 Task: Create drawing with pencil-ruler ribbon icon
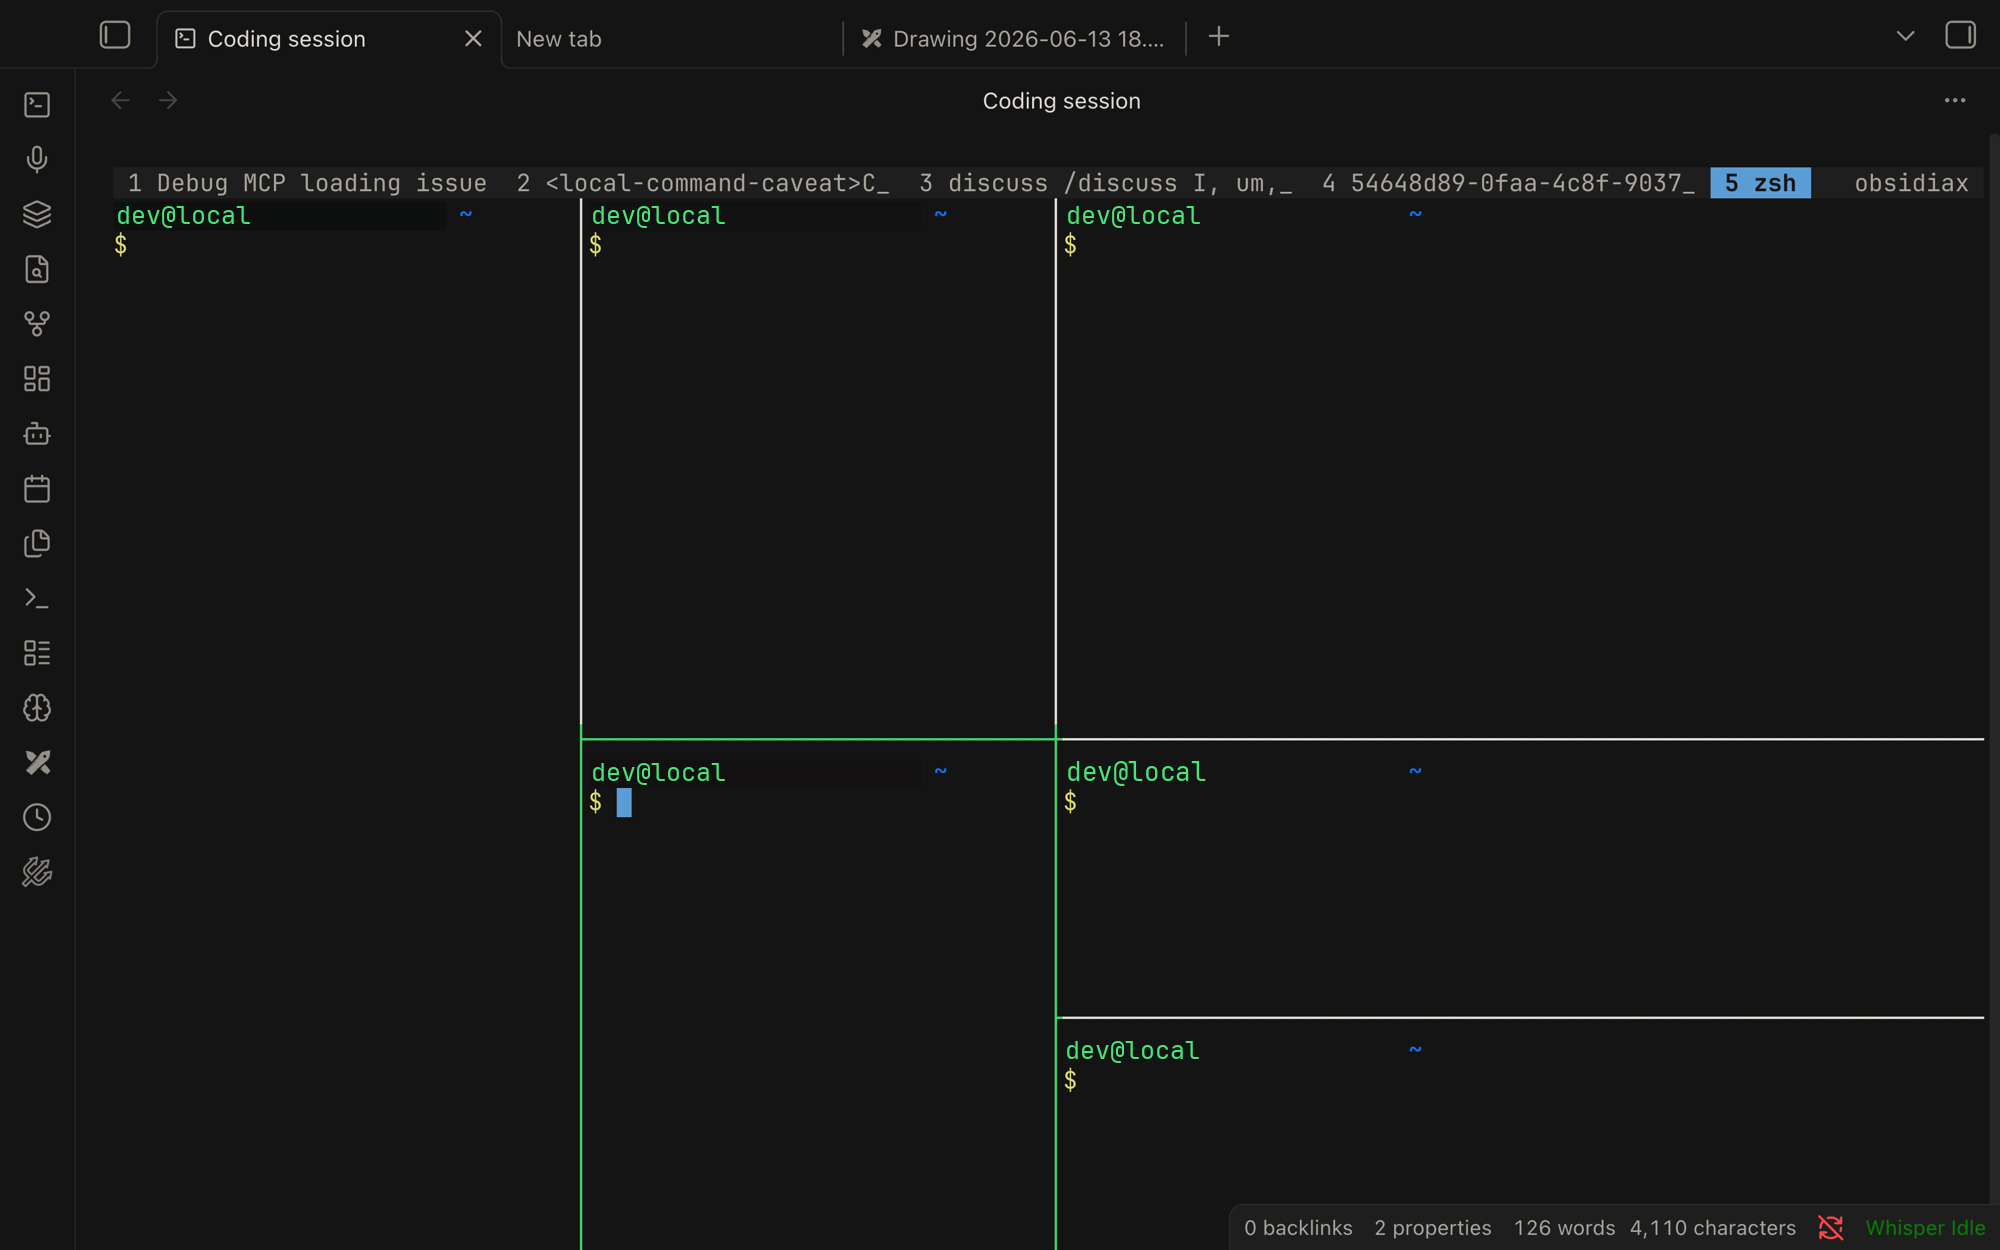[37, 763]
